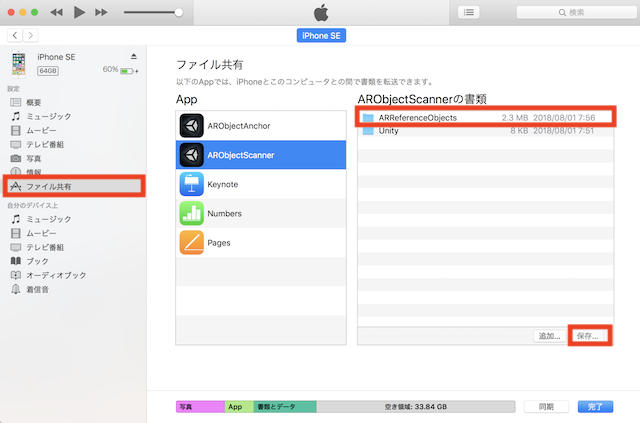Screen dimensions: 640x423
Task: Select the Numbers app name
Action: tap(224, 214)
